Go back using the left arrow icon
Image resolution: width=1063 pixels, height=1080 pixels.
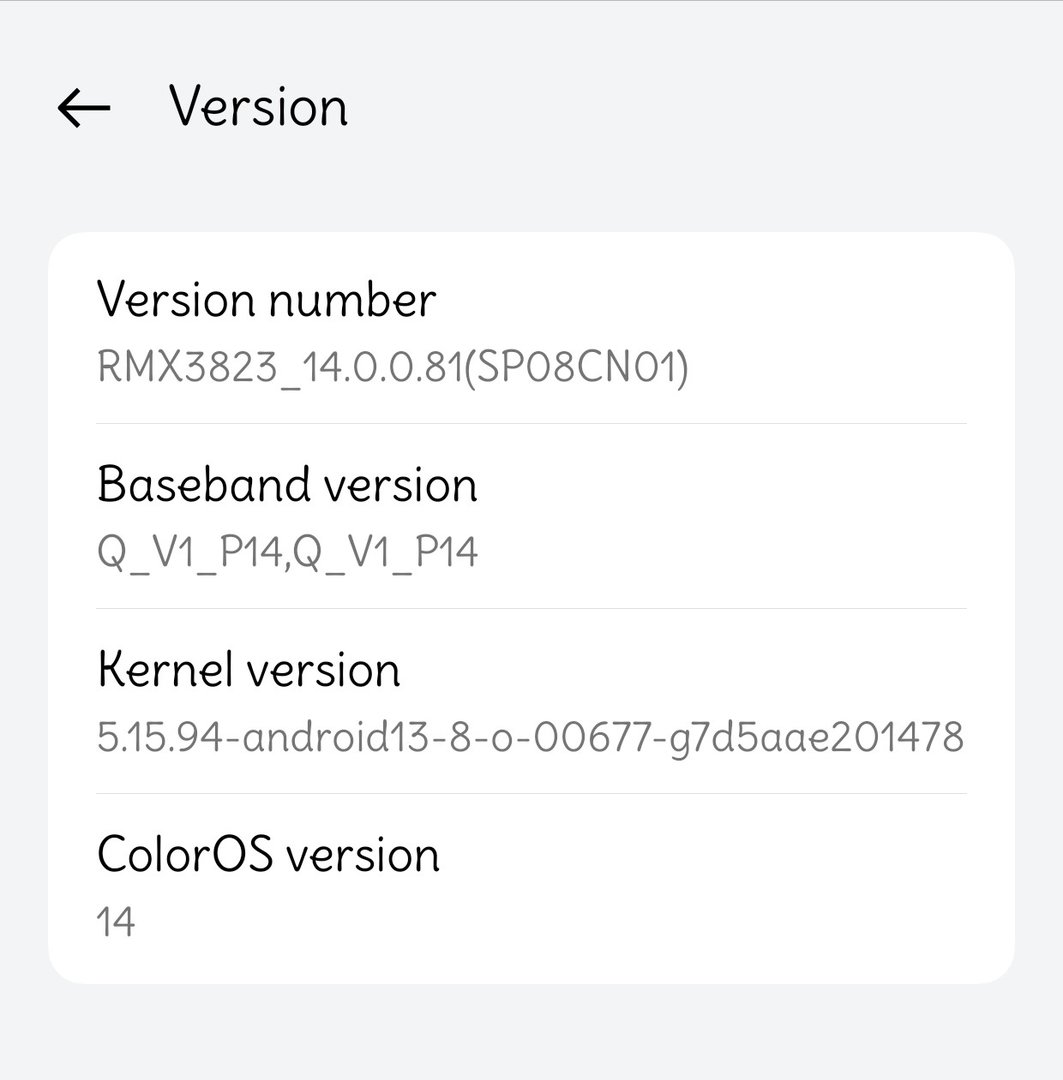[x=83, y=108]
